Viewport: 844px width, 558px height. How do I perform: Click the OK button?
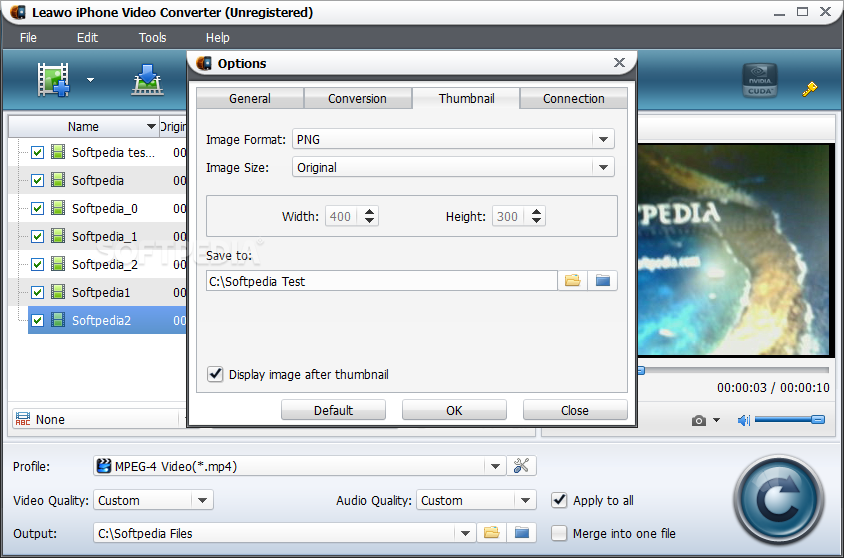454,410
